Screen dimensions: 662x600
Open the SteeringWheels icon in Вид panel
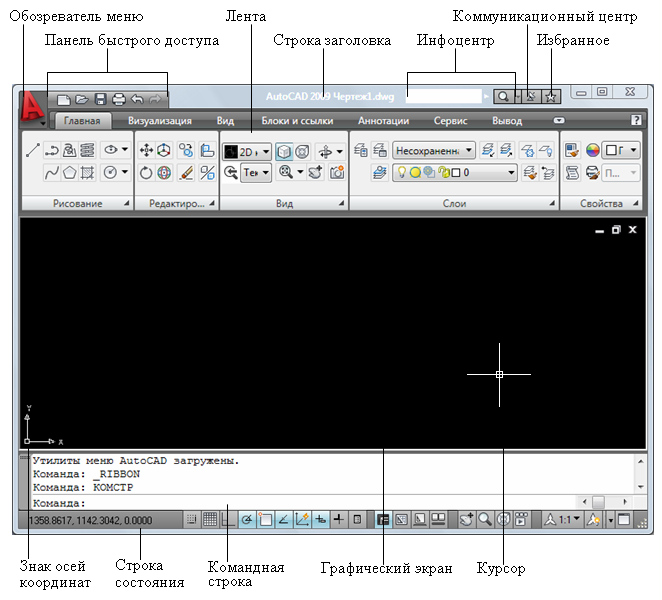click(302, 151)
